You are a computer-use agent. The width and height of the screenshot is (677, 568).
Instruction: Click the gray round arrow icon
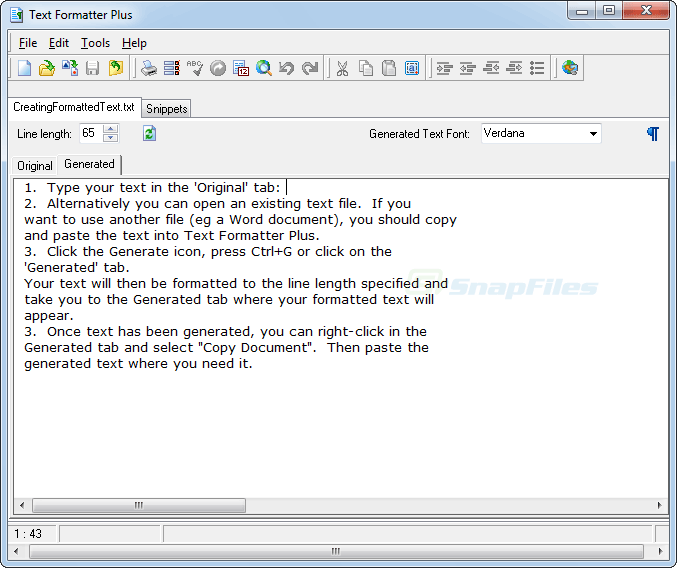coord(218,68)
